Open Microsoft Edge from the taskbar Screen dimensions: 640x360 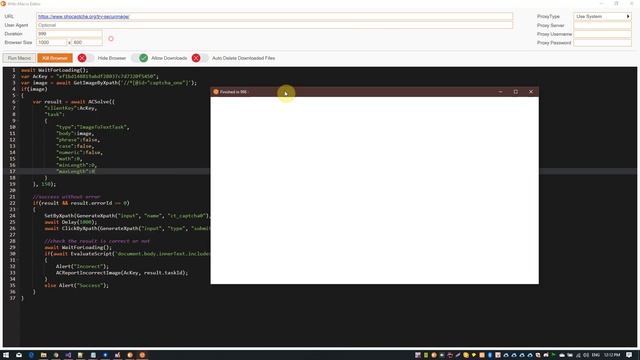31,355
